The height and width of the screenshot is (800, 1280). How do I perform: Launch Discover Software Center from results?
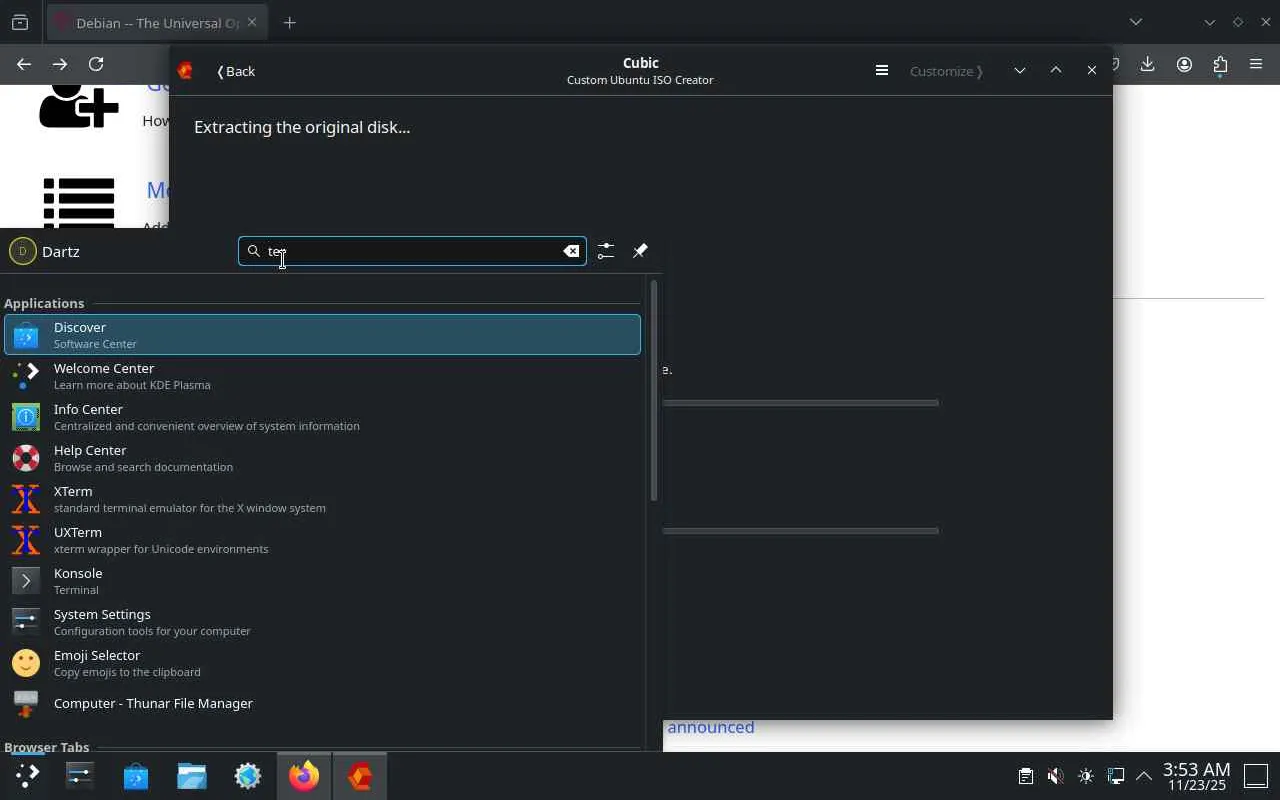(x=322, y=335)
